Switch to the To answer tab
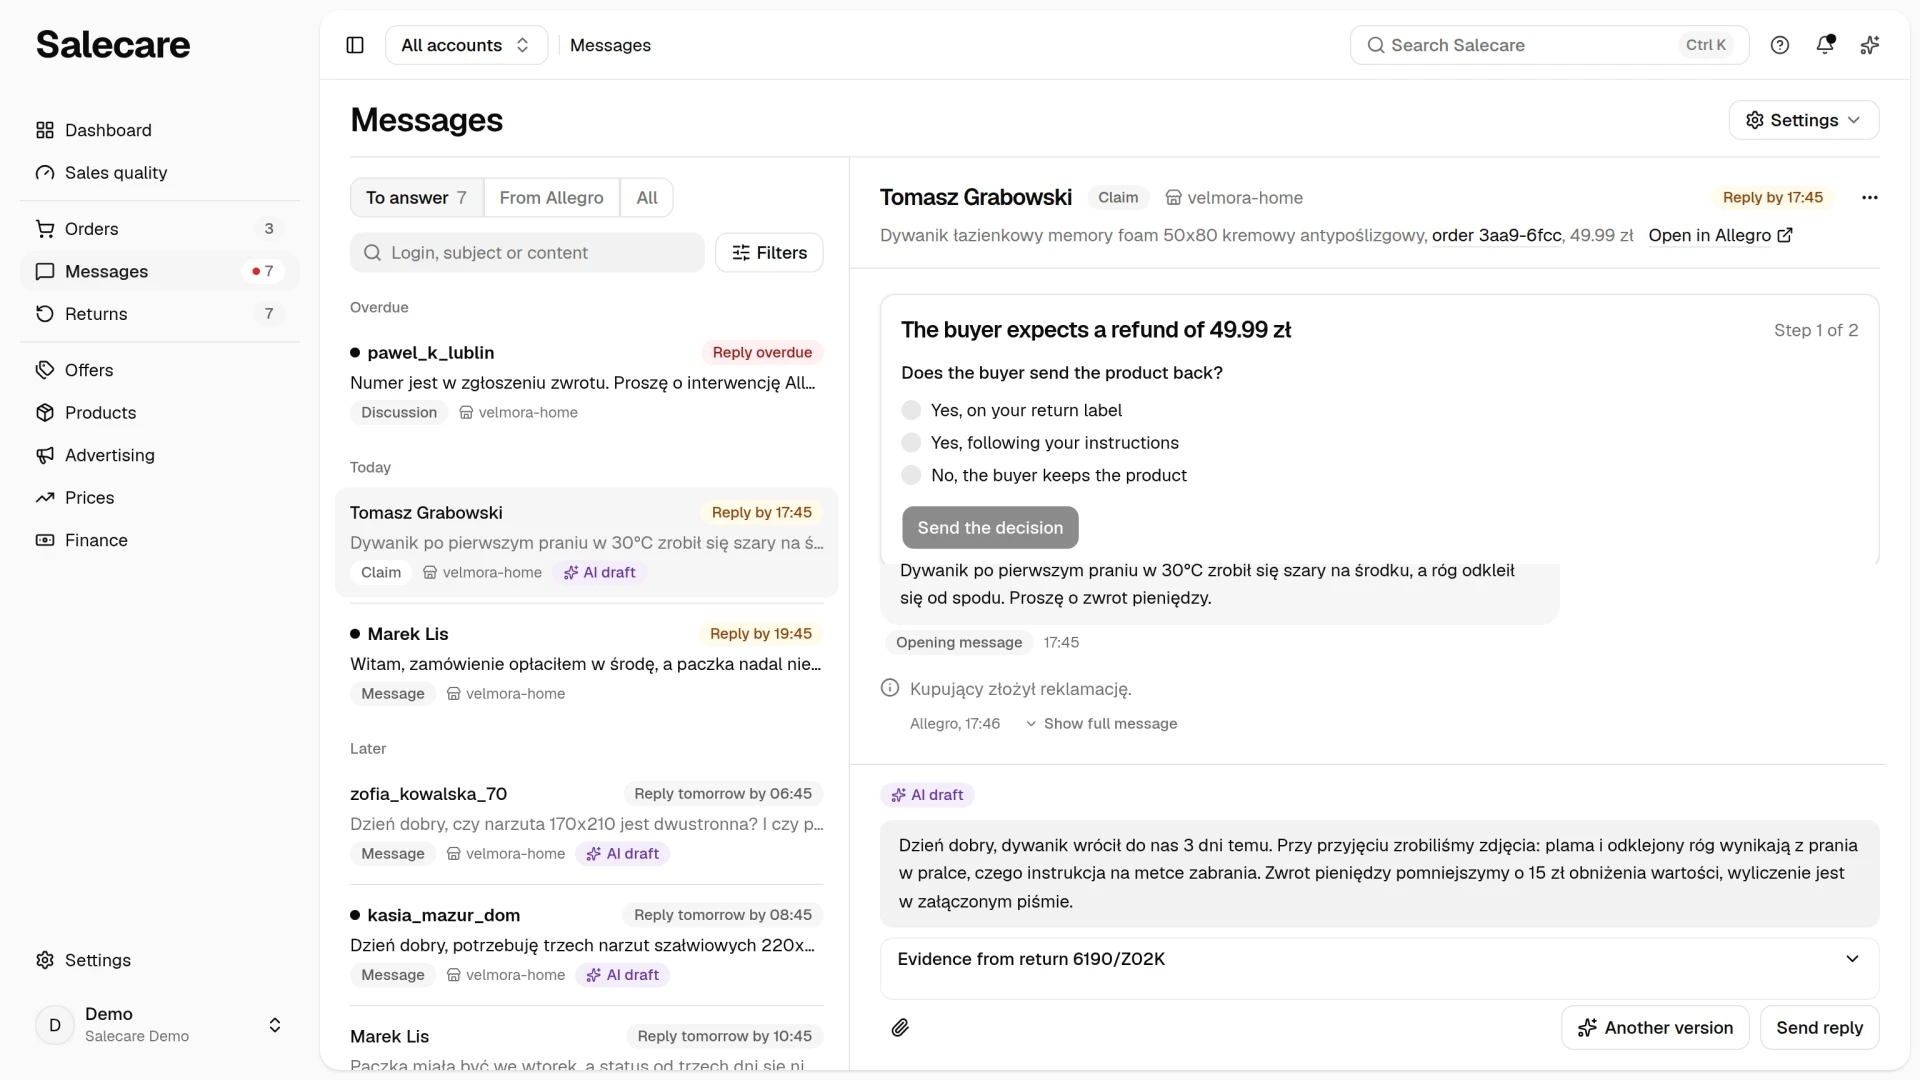This screenshot has width=1920, height=1080. [x=417, y=198]
